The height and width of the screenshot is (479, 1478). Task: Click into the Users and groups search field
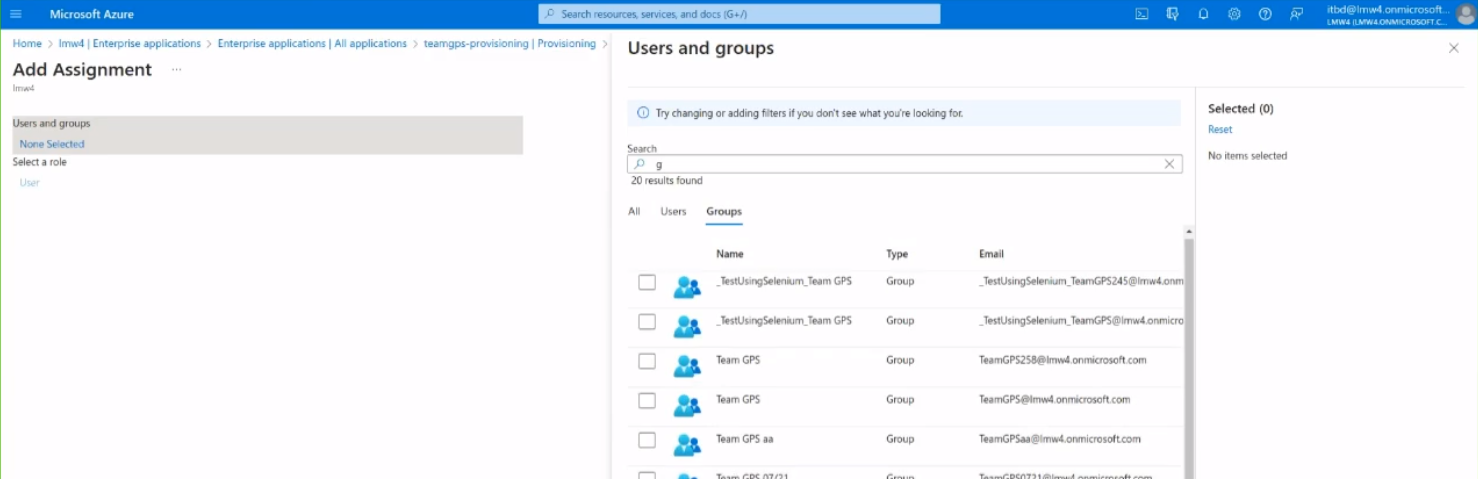tap(905, 164)
